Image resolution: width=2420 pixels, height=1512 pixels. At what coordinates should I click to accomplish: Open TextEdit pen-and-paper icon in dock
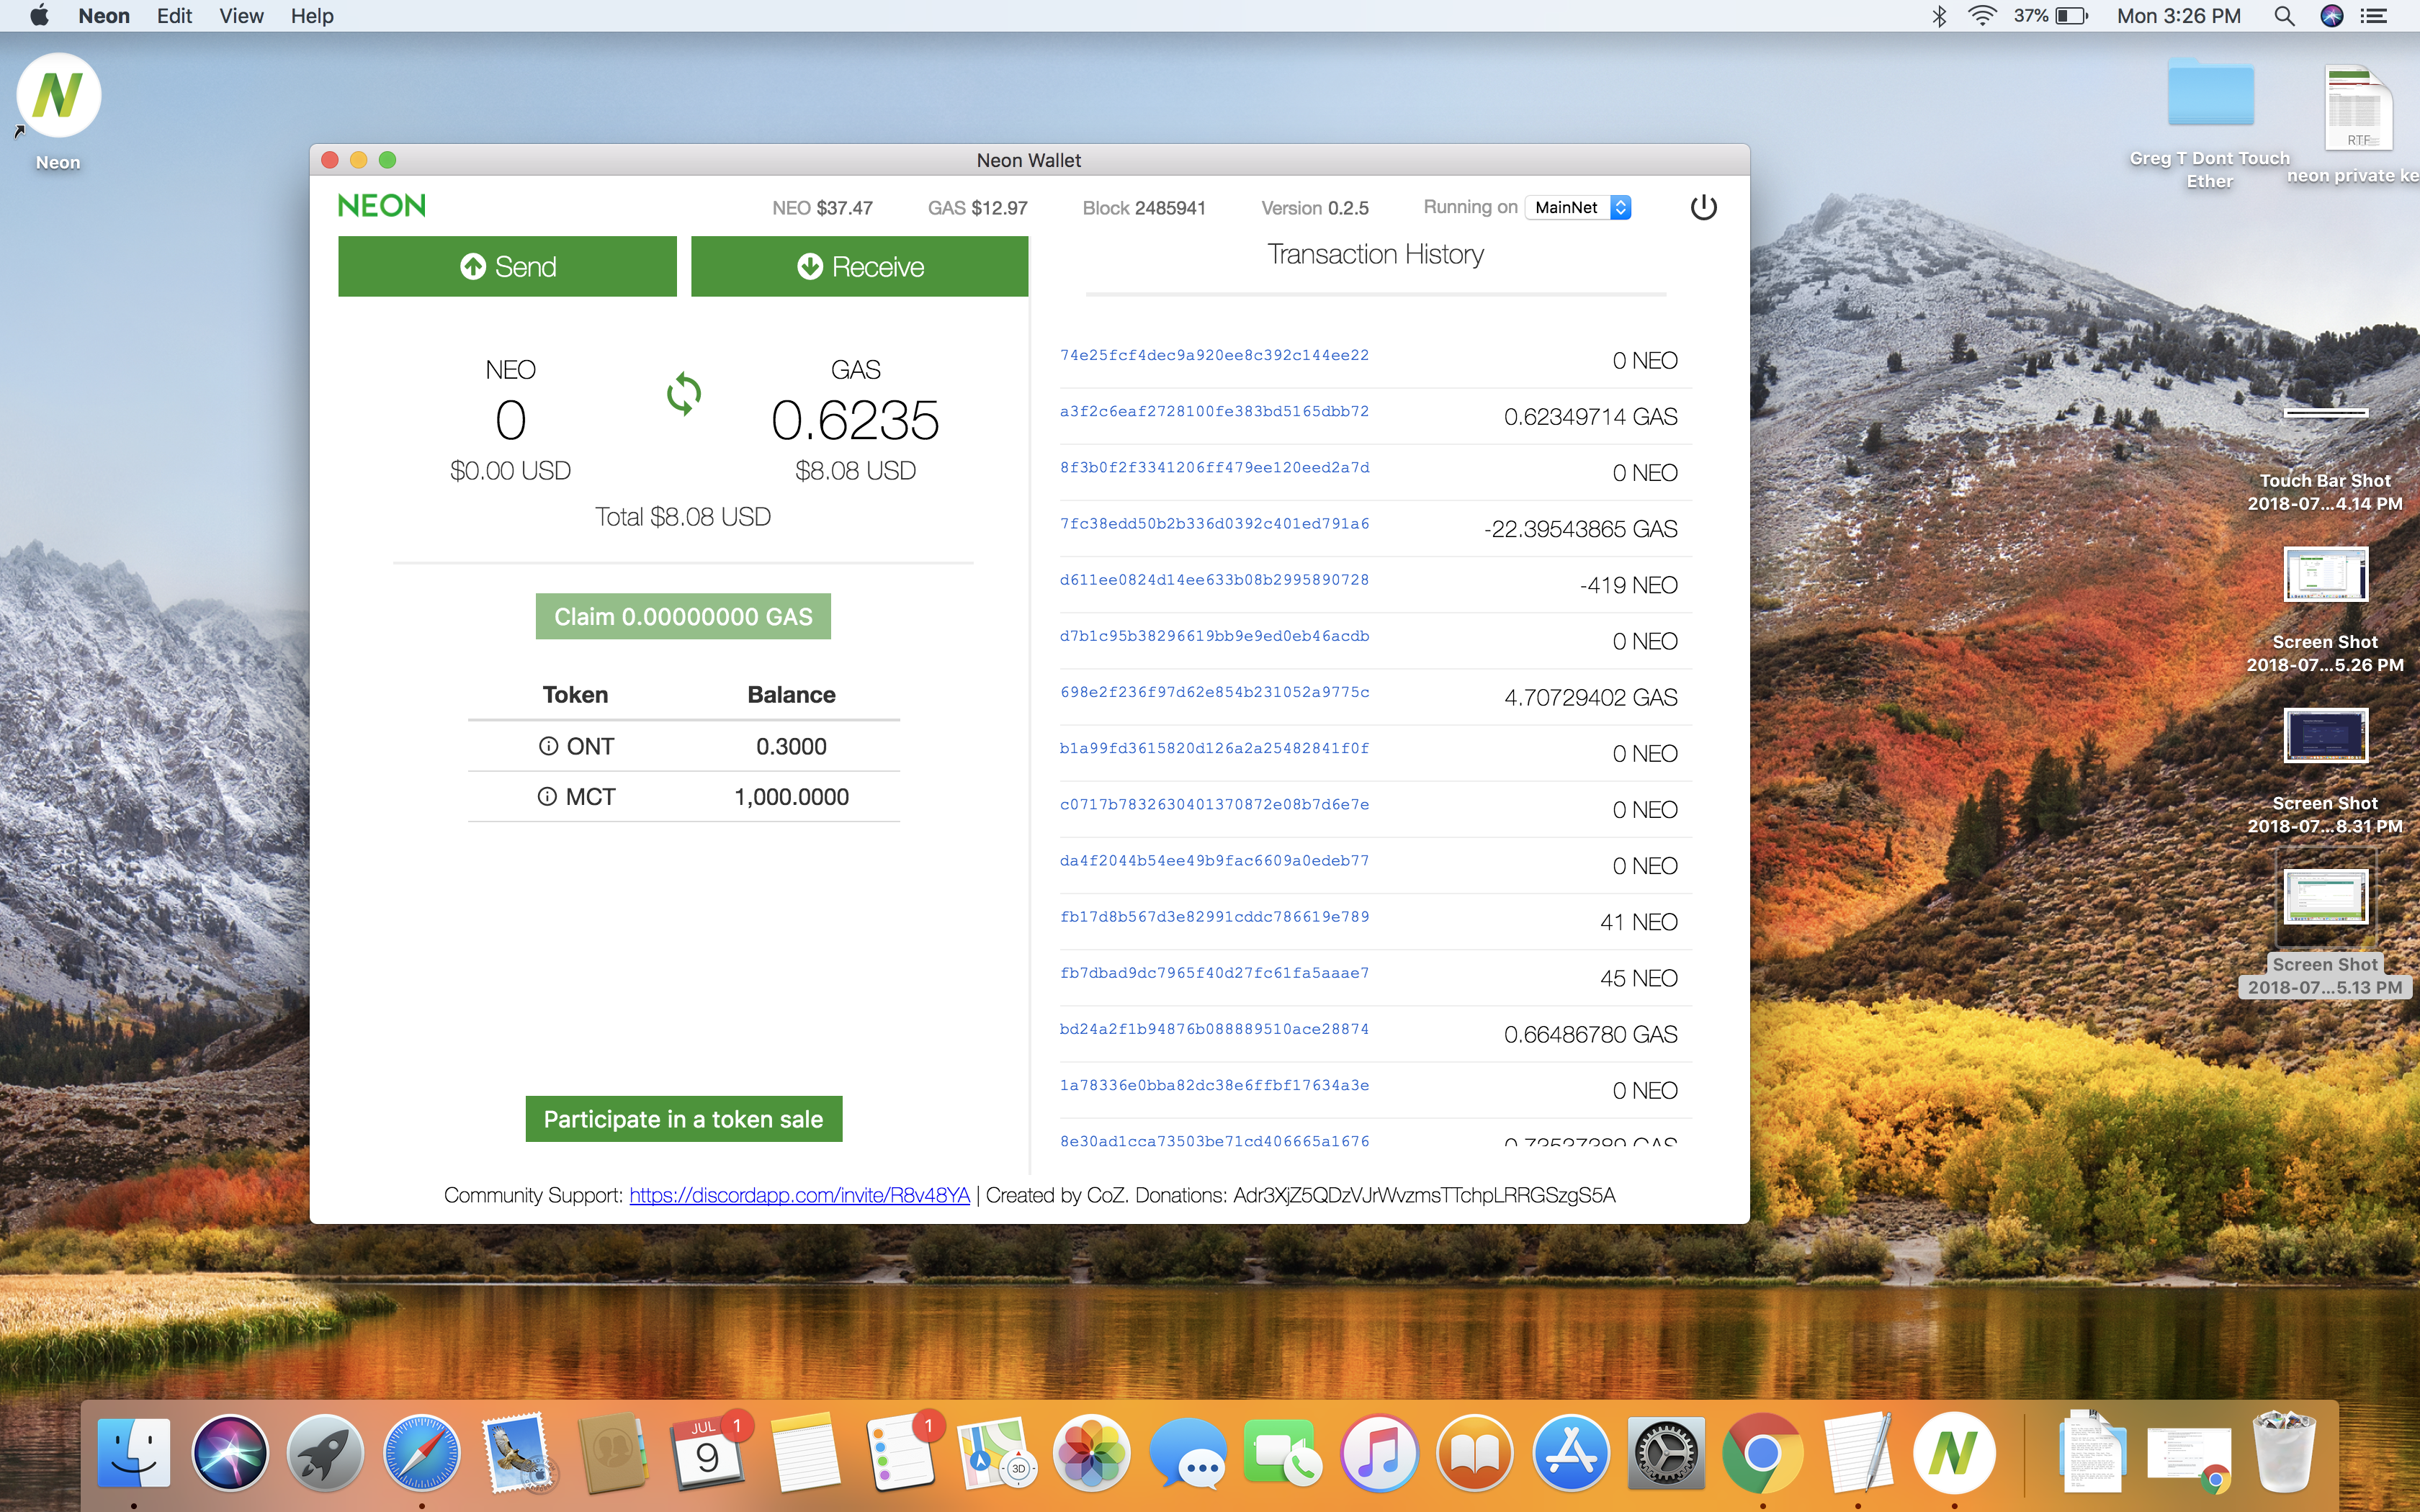pyautogui.click(x=1858, y=1453)
